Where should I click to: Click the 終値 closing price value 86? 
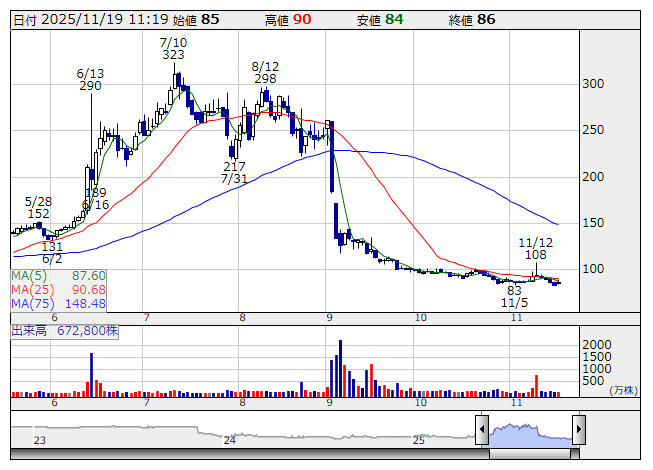tap(486, 19)
